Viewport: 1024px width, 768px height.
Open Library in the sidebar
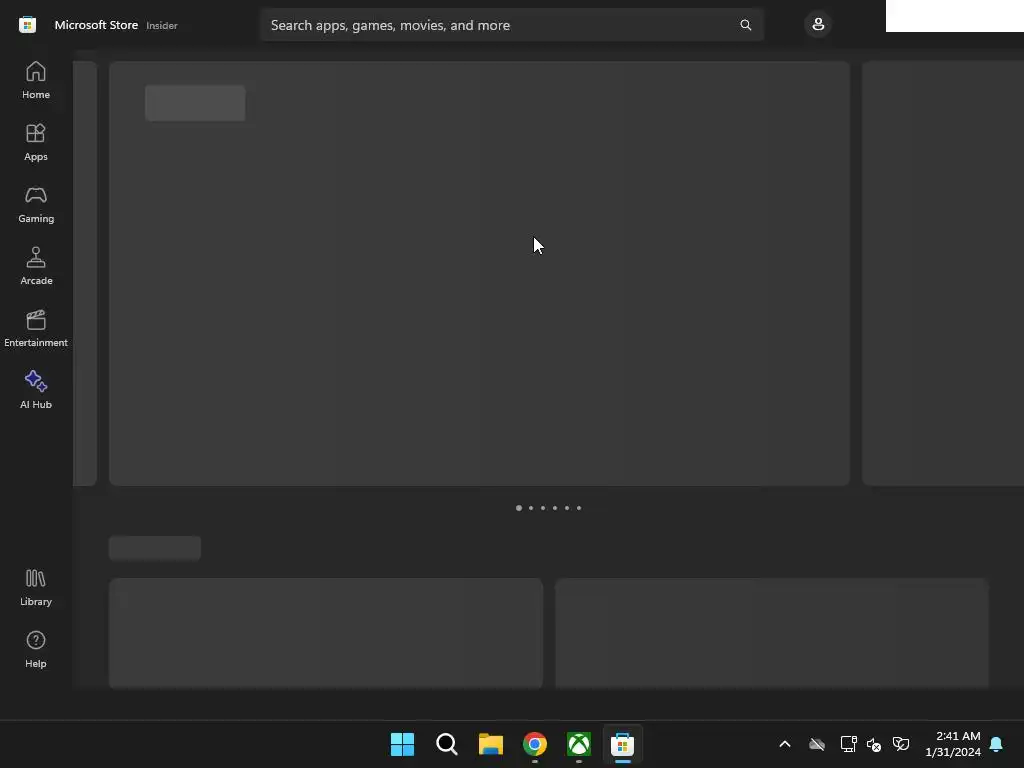point(36,588)
